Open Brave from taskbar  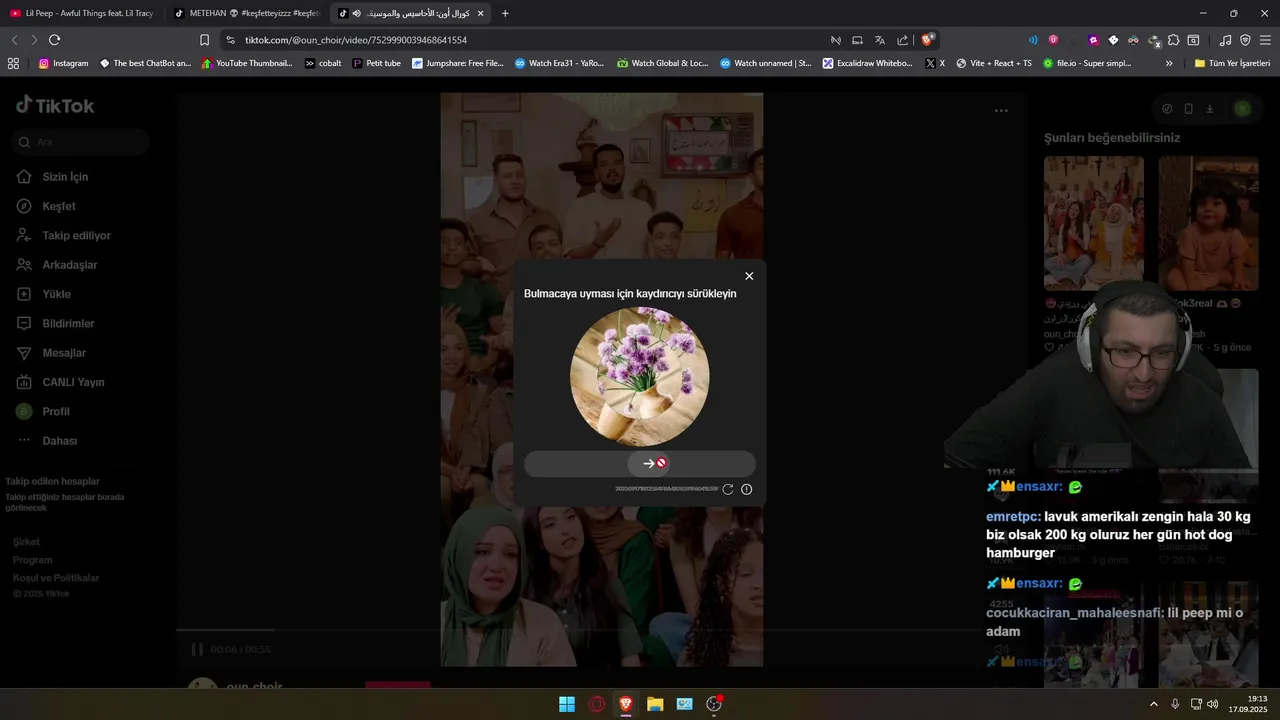pyautogui.click(x=626, y=704)
